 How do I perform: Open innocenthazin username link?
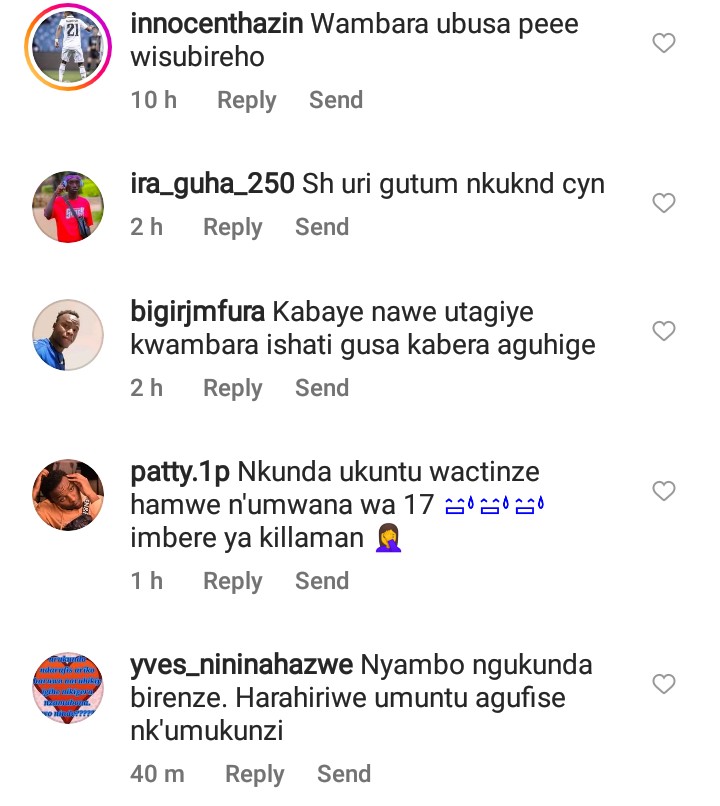click(216, 24)
